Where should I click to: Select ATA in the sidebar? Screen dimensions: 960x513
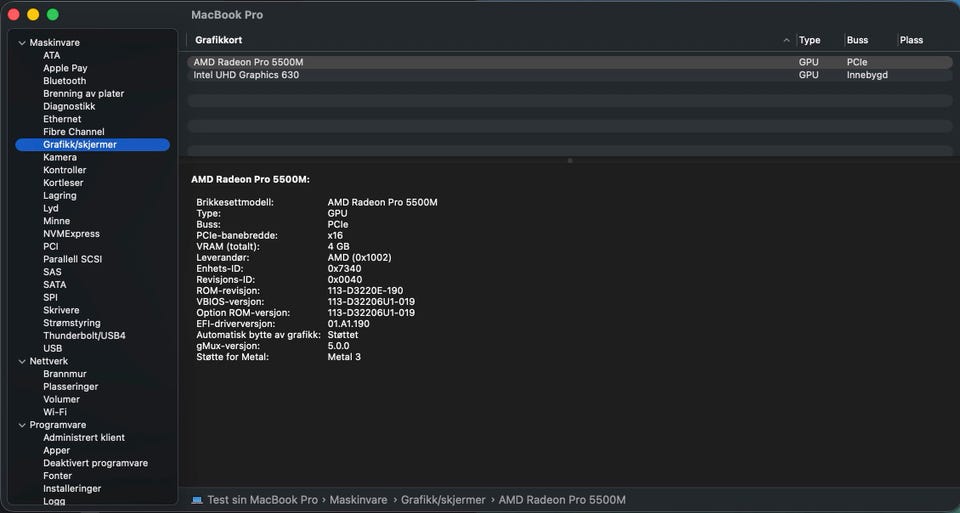[x=51, y=55]
